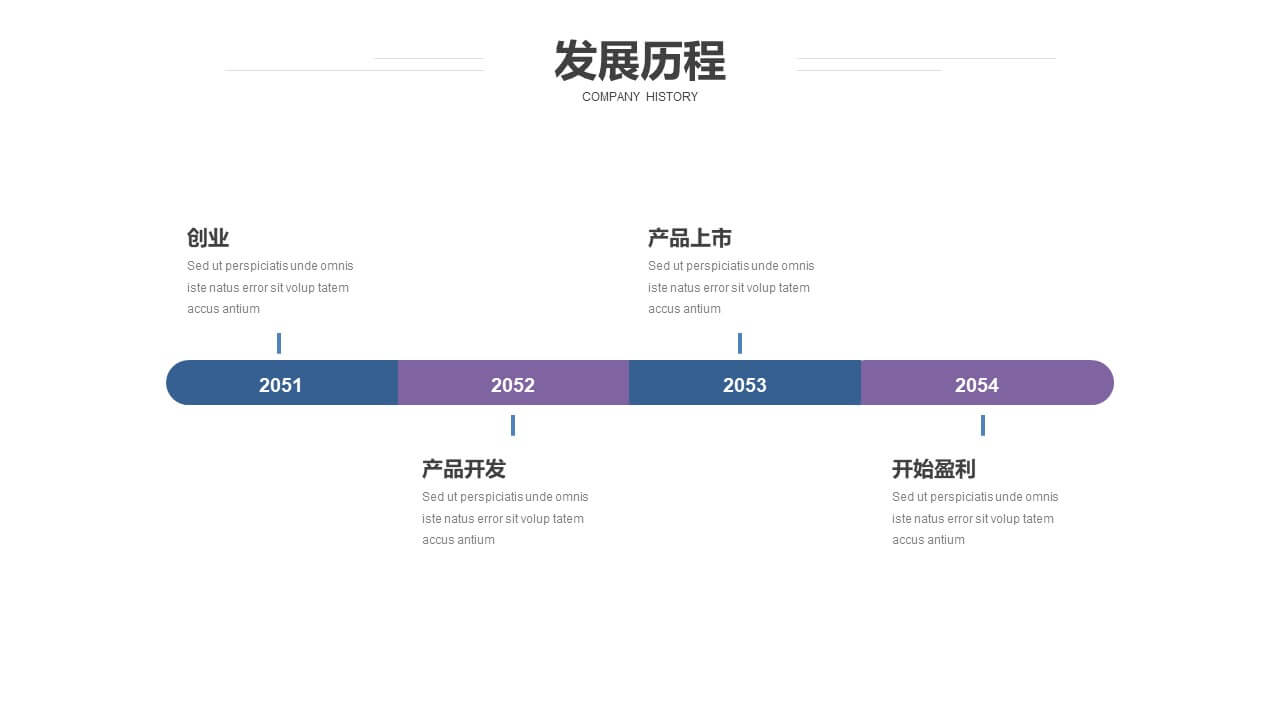Select the 产品开发 heading
Screen dimensions: 1280x720
coord(464,469)
